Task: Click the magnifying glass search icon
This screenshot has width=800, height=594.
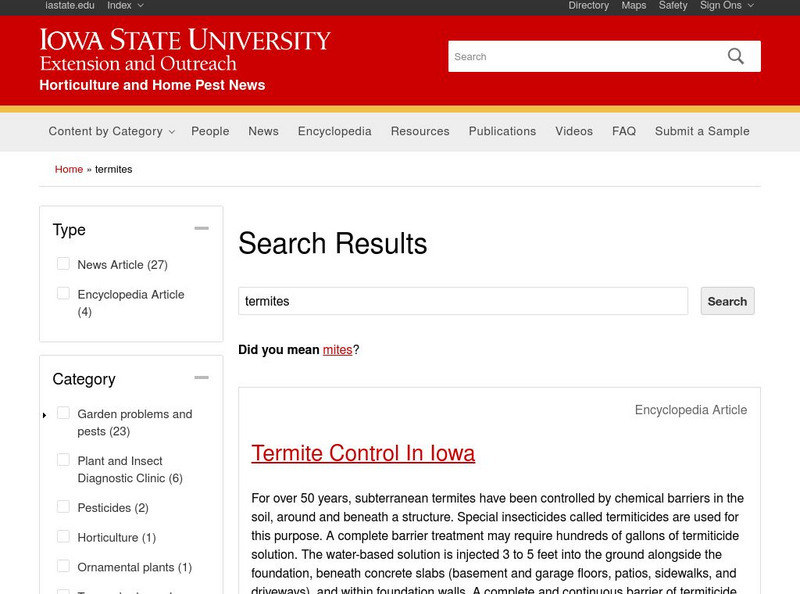Action: [x=737, y=56]
